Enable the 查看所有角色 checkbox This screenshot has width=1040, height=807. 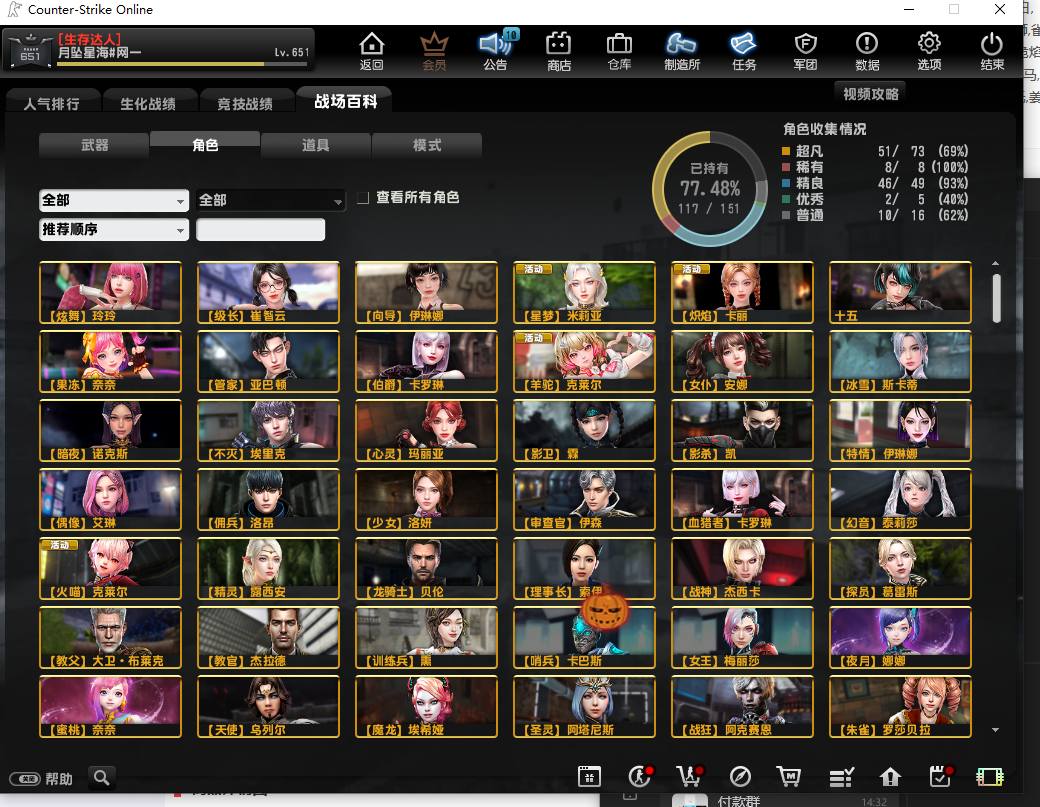pos(363,198)
